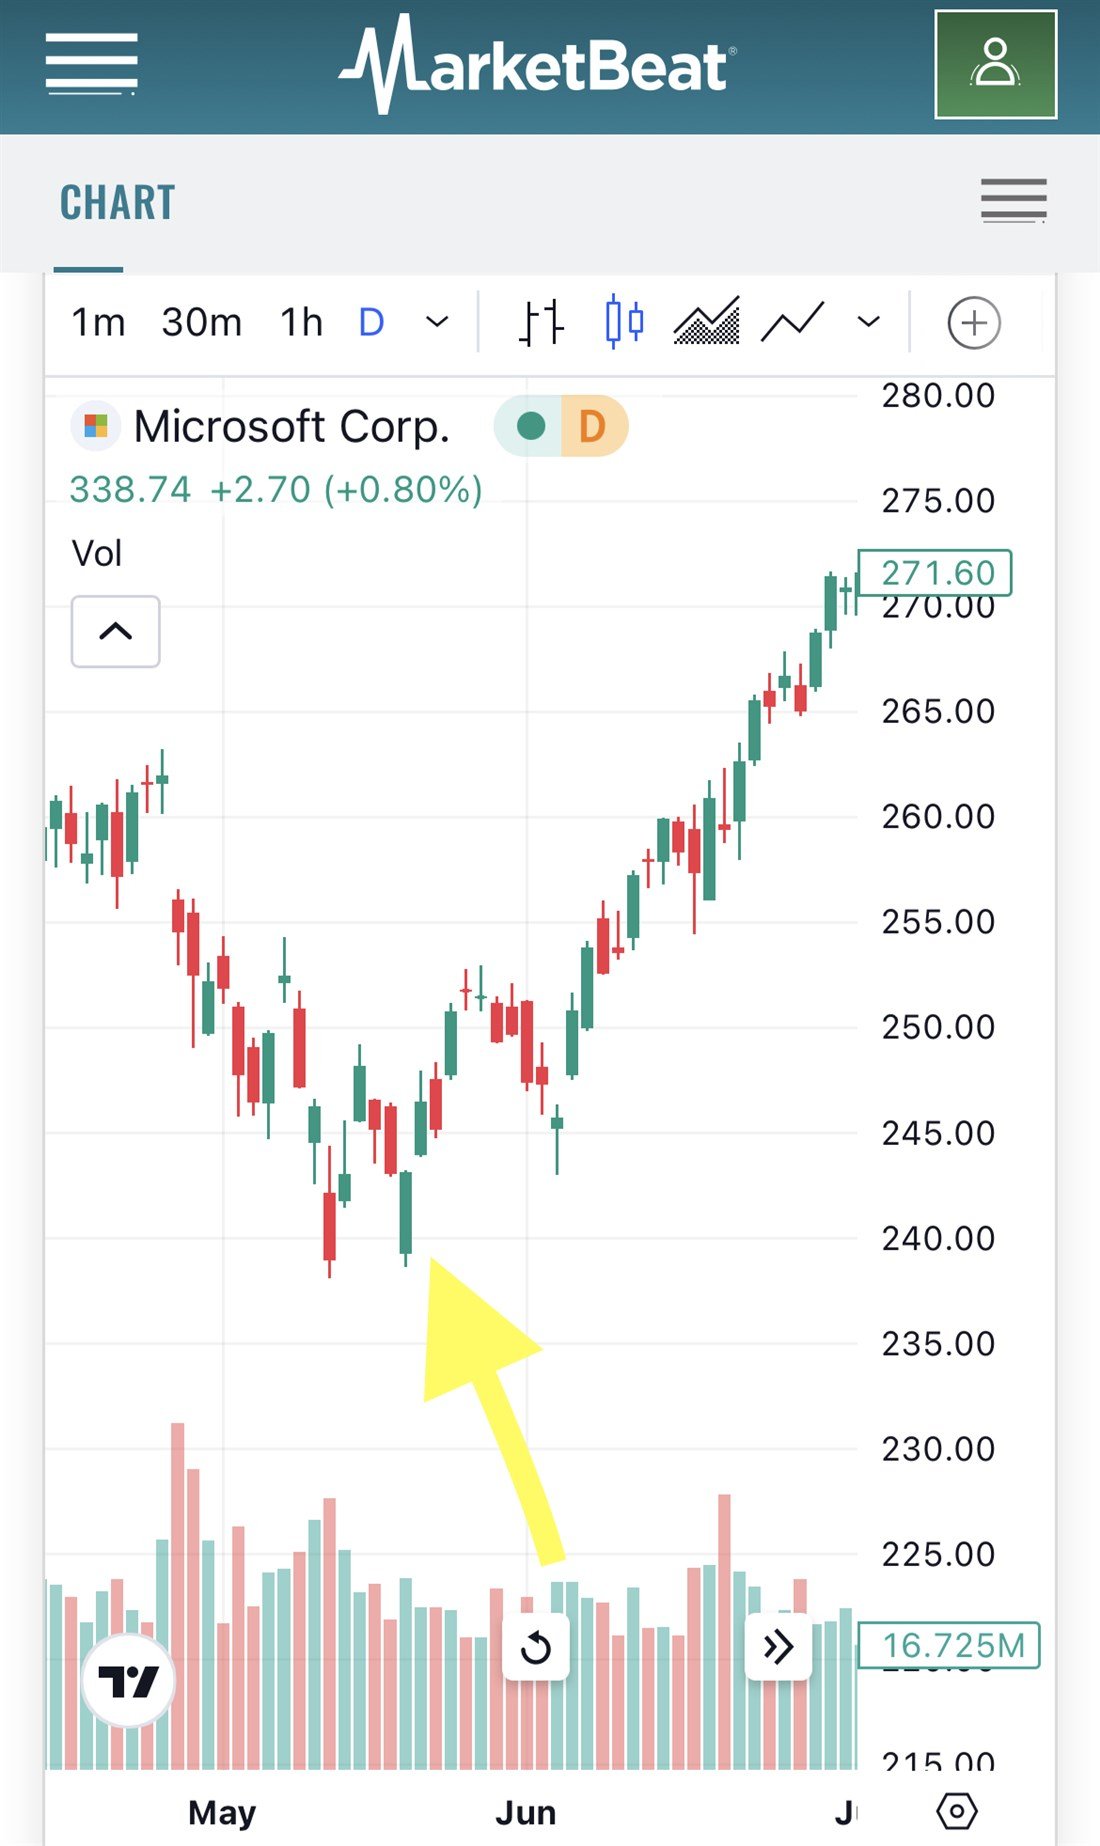This screenshot has width=1100, height=1846.
Task: Expand the chart style dropdown
Action: [x=869, y=323]
